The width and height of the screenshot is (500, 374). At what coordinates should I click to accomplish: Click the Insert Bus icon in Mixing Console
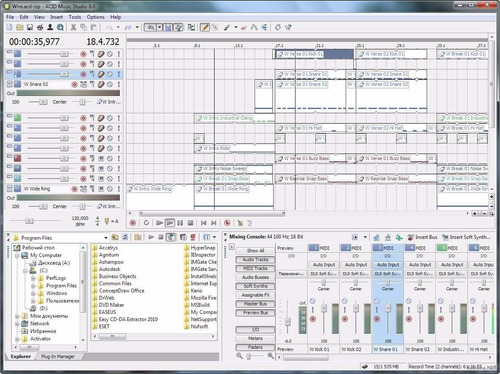tap(411, 237)
